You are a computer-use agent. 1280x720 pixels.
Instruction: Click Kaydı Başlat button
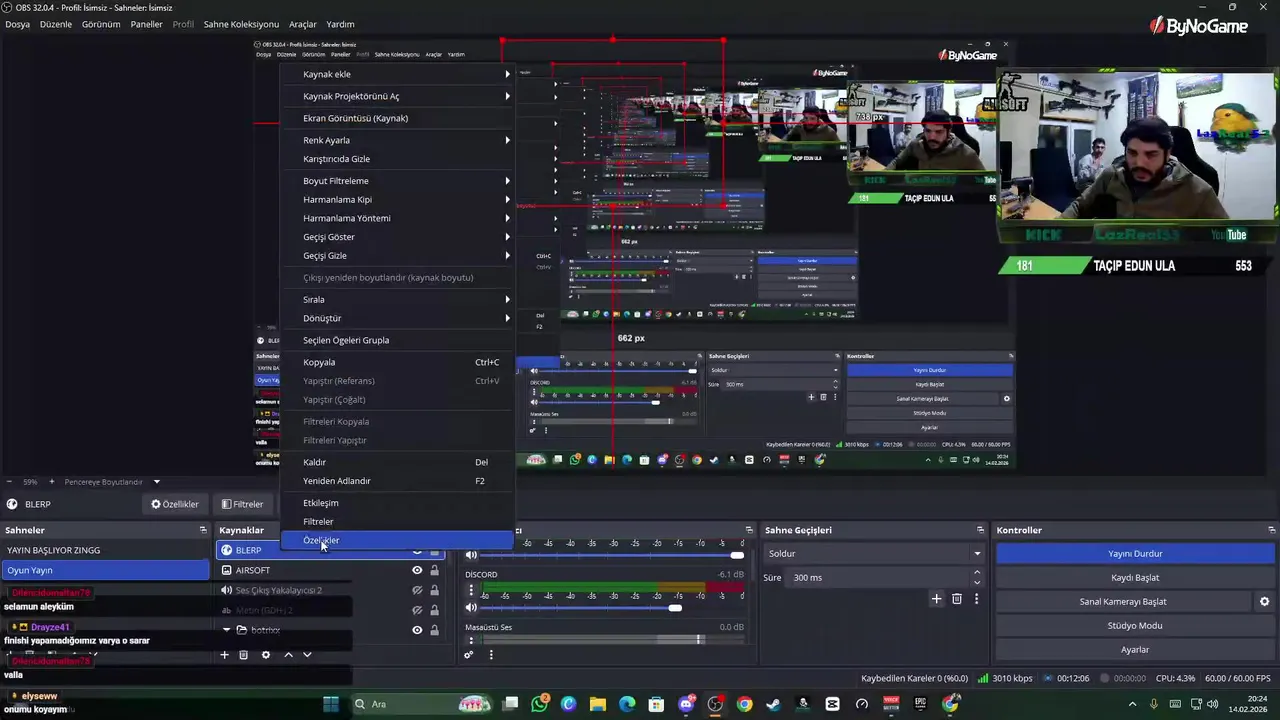[1135, 578]
